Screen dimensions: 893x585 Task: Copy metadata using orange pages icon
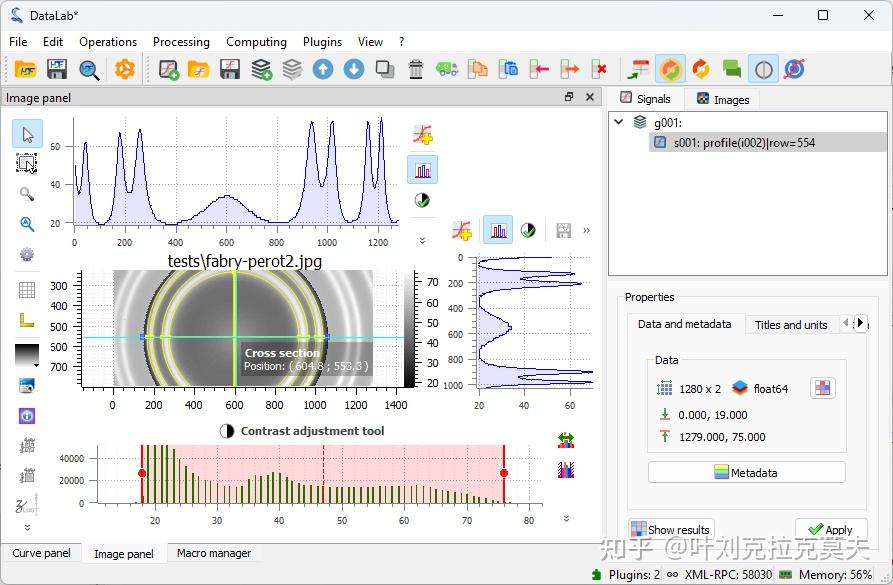(477, 69)
